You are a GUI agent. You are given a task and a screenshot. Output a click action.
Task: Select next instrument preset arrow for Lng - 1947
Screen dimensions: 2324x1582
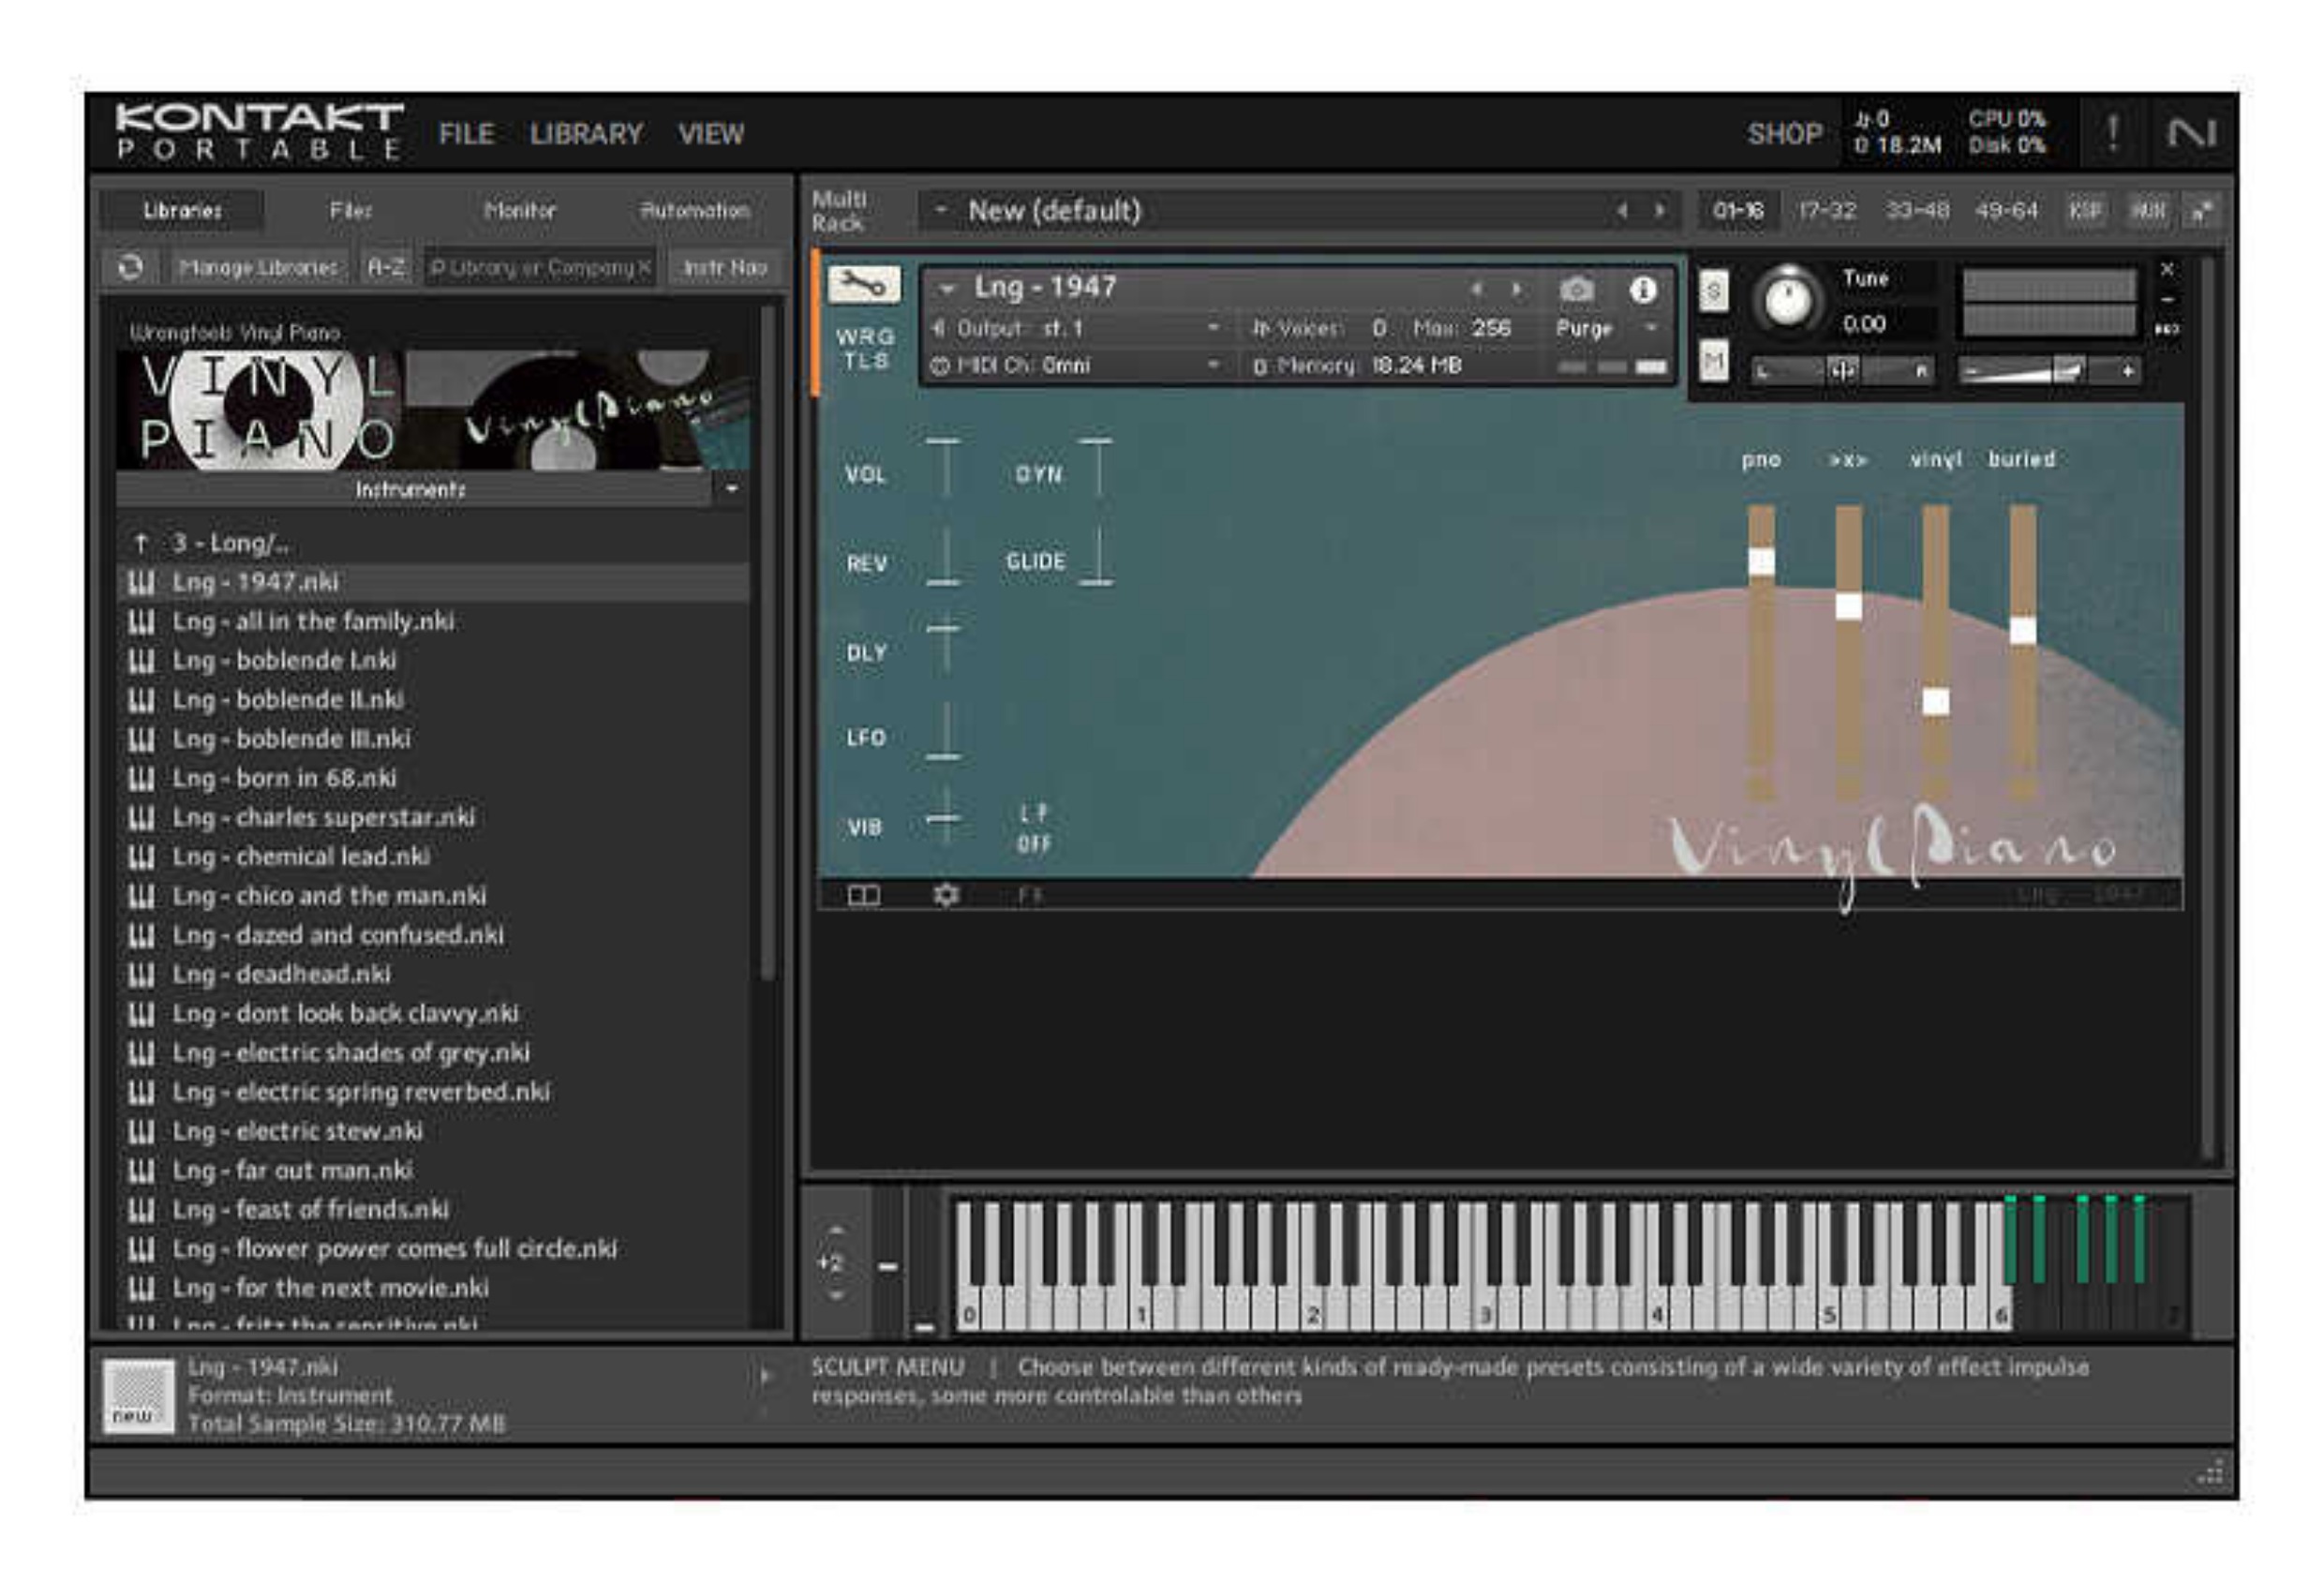click(1517, 290)
